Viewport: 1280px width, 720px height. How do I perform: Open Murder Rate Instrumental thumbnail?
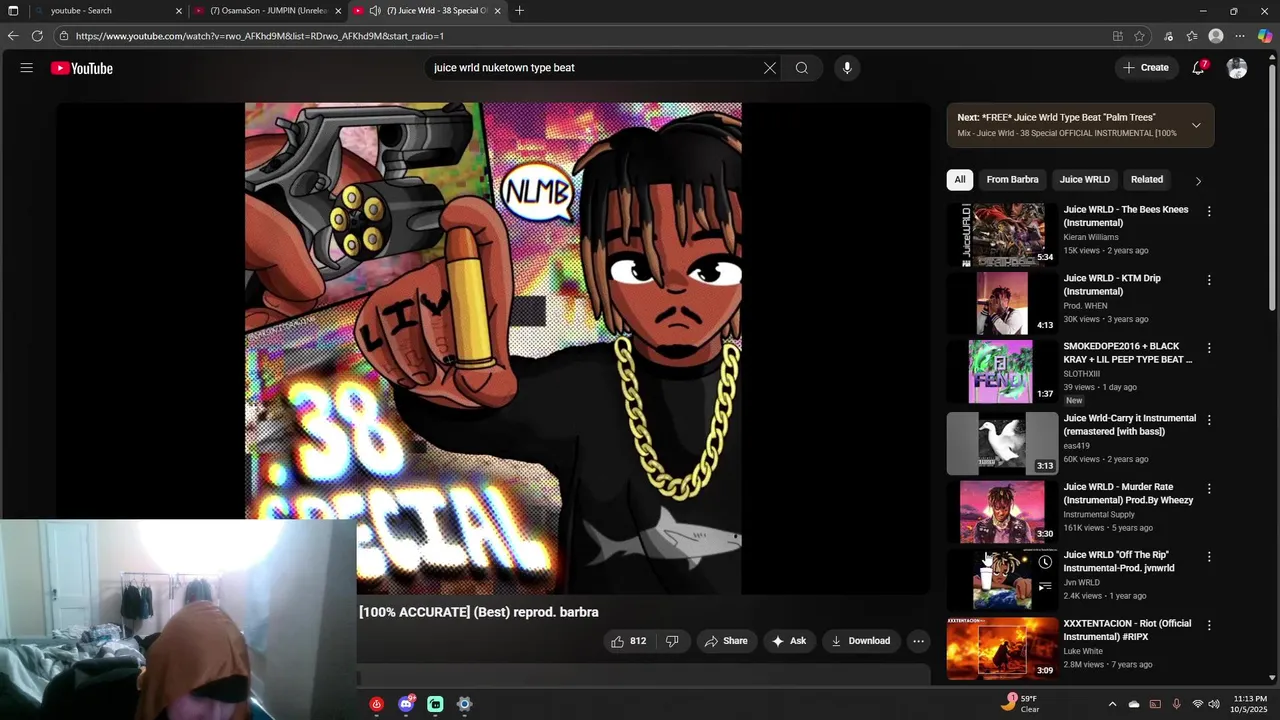(x=1002, y=512)
